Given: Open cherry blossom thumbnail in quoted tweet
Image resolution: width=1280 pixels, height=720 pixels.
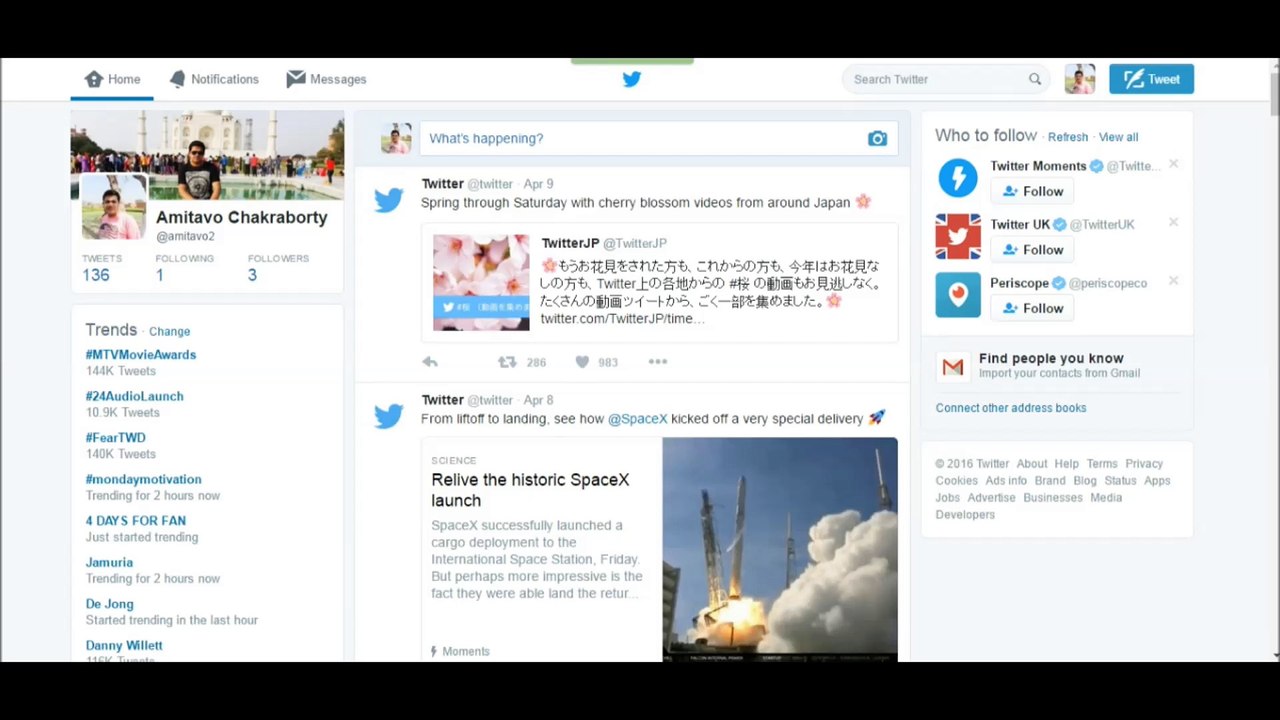Looking at the screenshot, I should click(481, 282).
